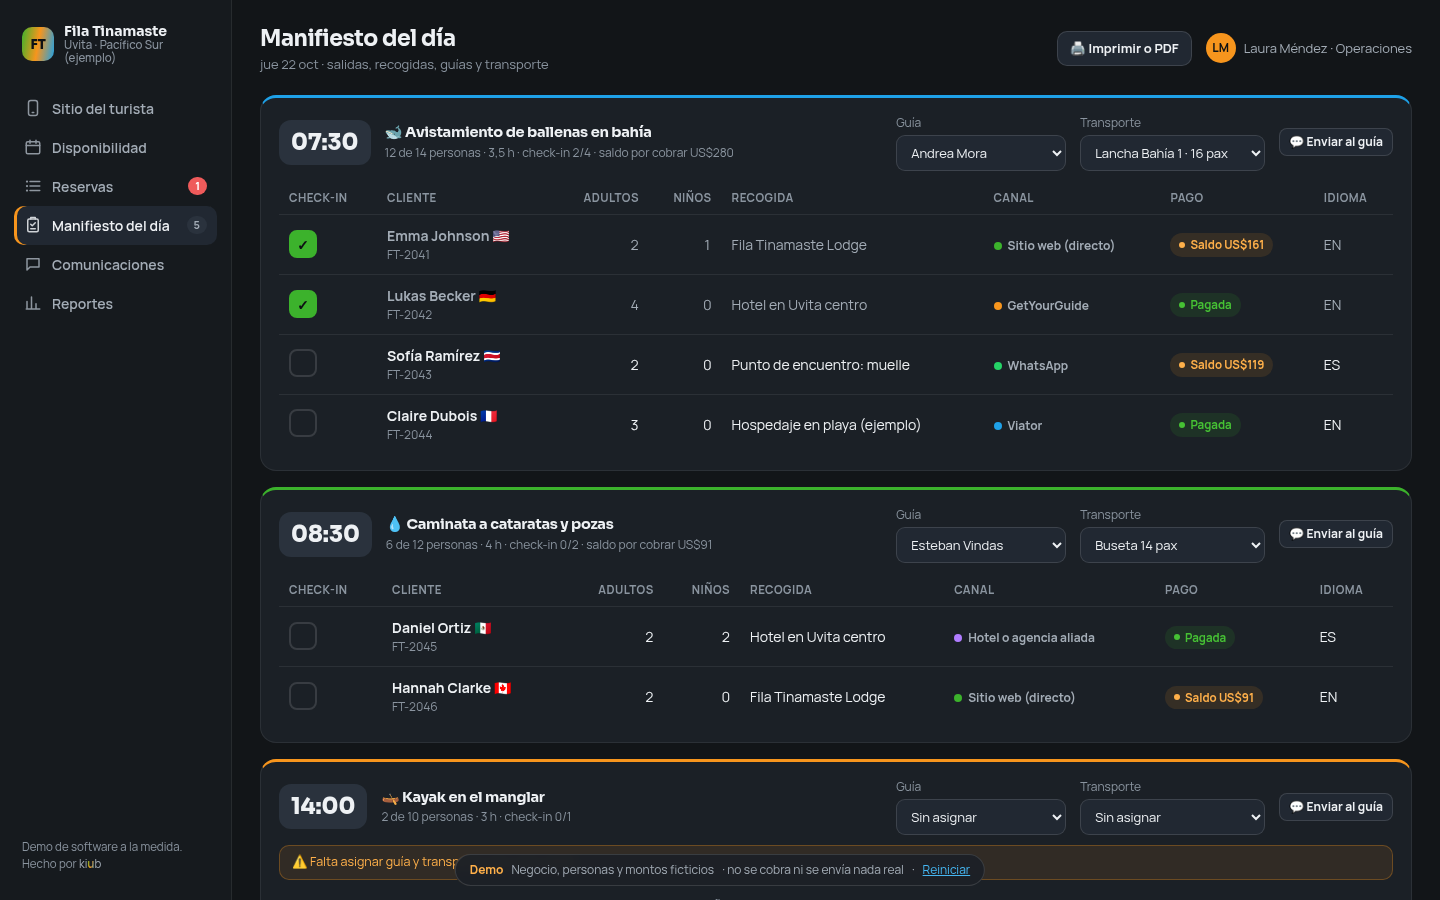Click Daniel Ortiz's Pagada status pill
The image size is (1440, 900).
[x=1200, y=637]
